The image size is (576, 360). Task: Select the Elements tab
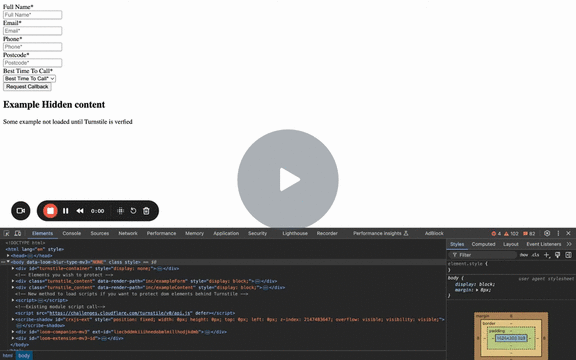click(42, 233)
